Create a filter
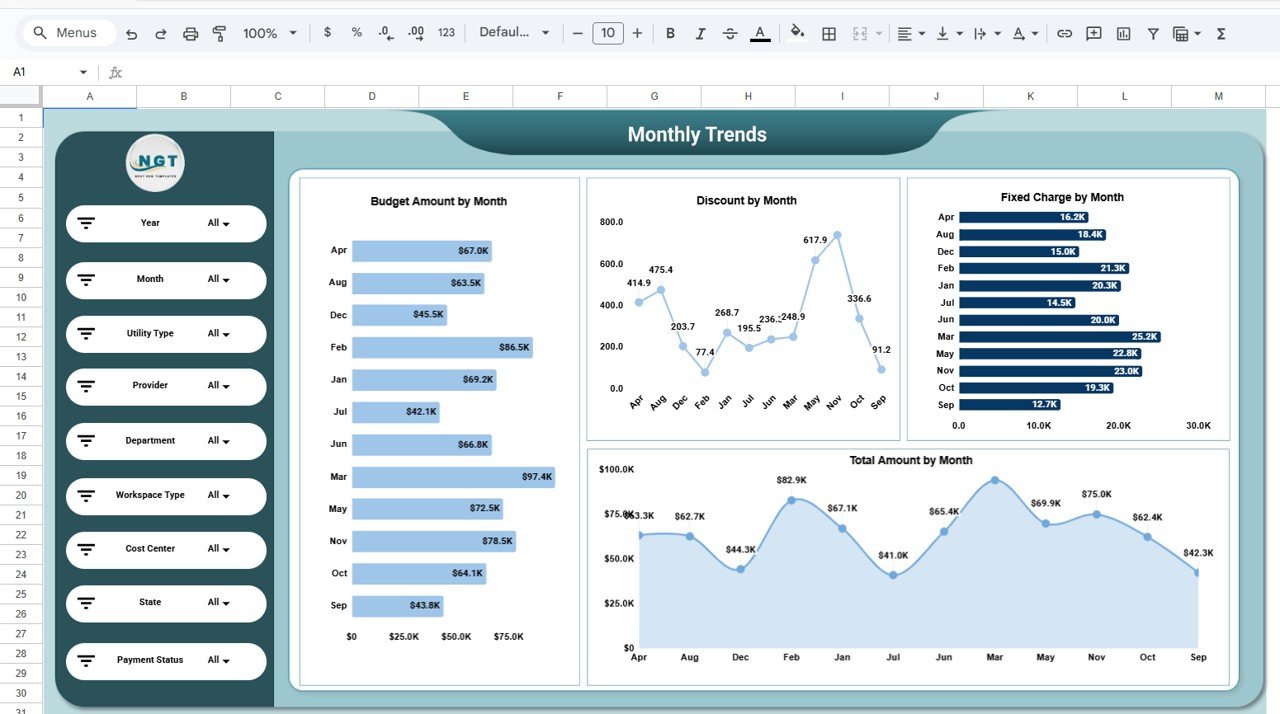This screenshot has height=714, width=1280. (1153, 33)
